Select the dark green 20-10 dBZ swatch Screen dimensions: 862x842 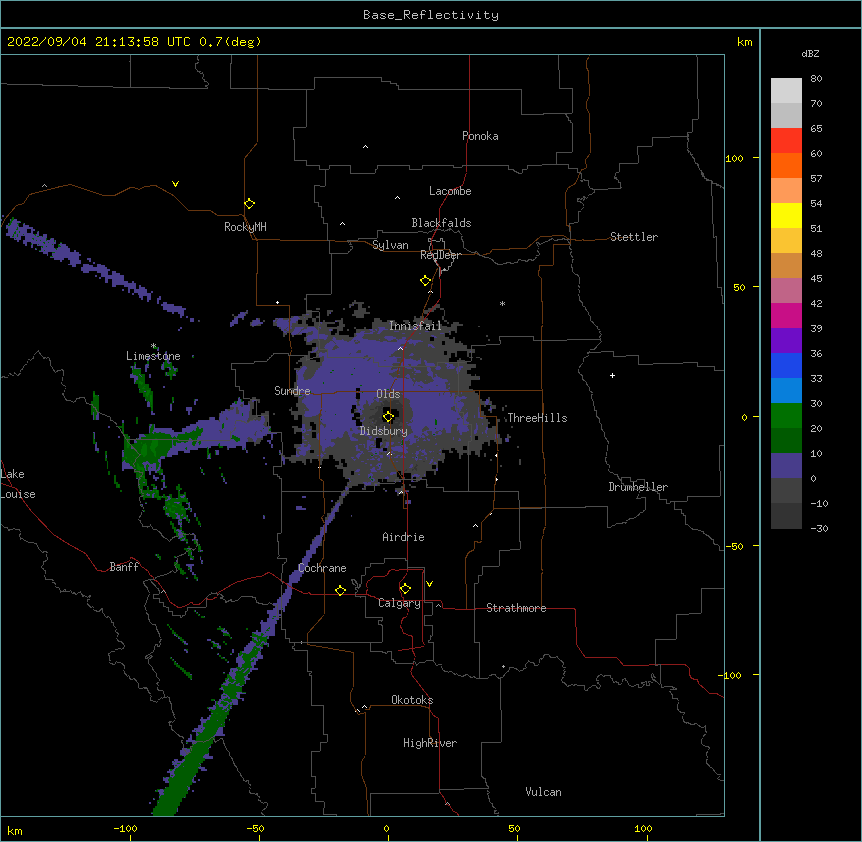click(786, 440)
